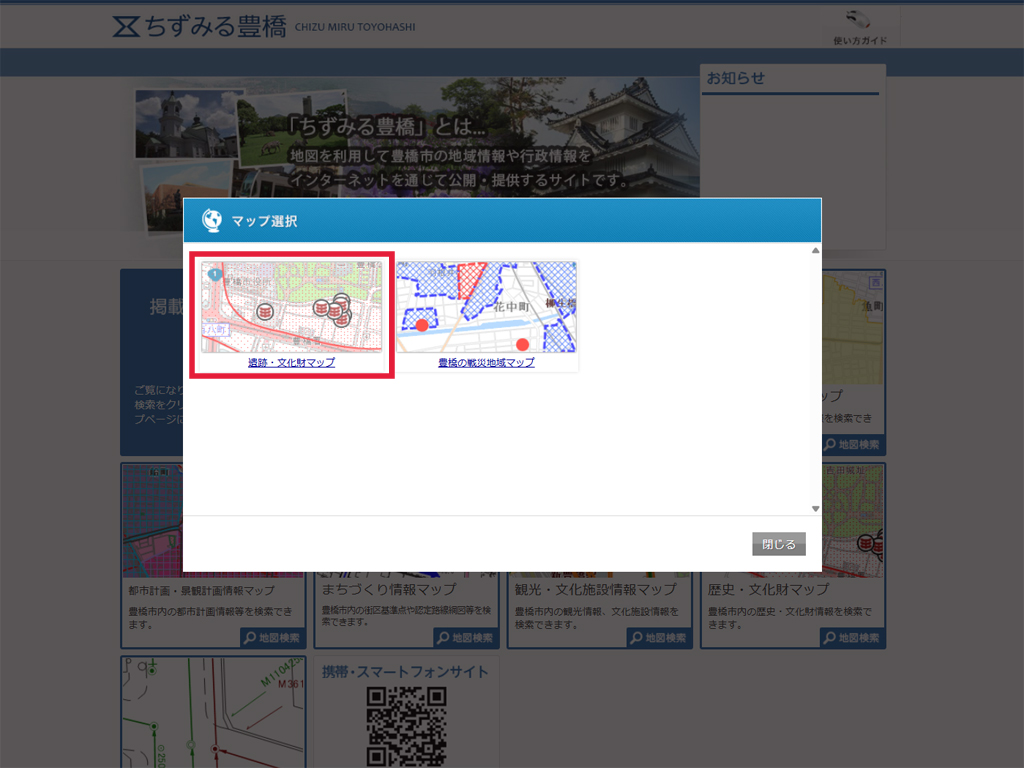The width and height of the screenshot is (1024, 768).
Task: Click the 携帯・スマートフォンサイト heading
Action: [x=405, y=672]
